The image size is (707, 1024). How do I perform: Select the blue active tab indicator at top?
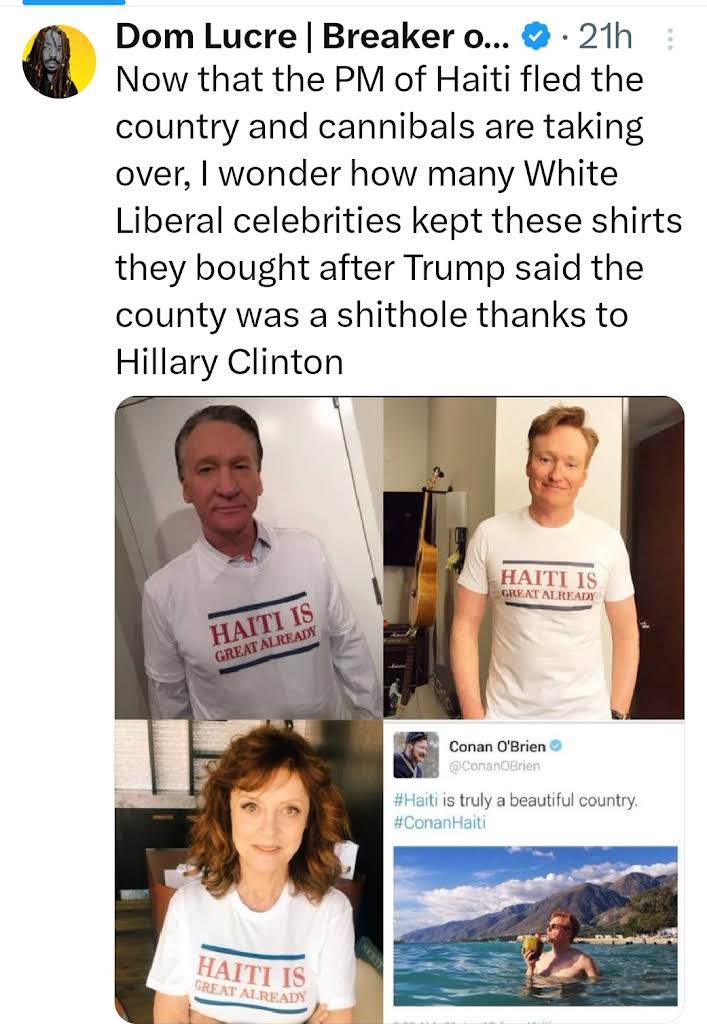[73, 2]
